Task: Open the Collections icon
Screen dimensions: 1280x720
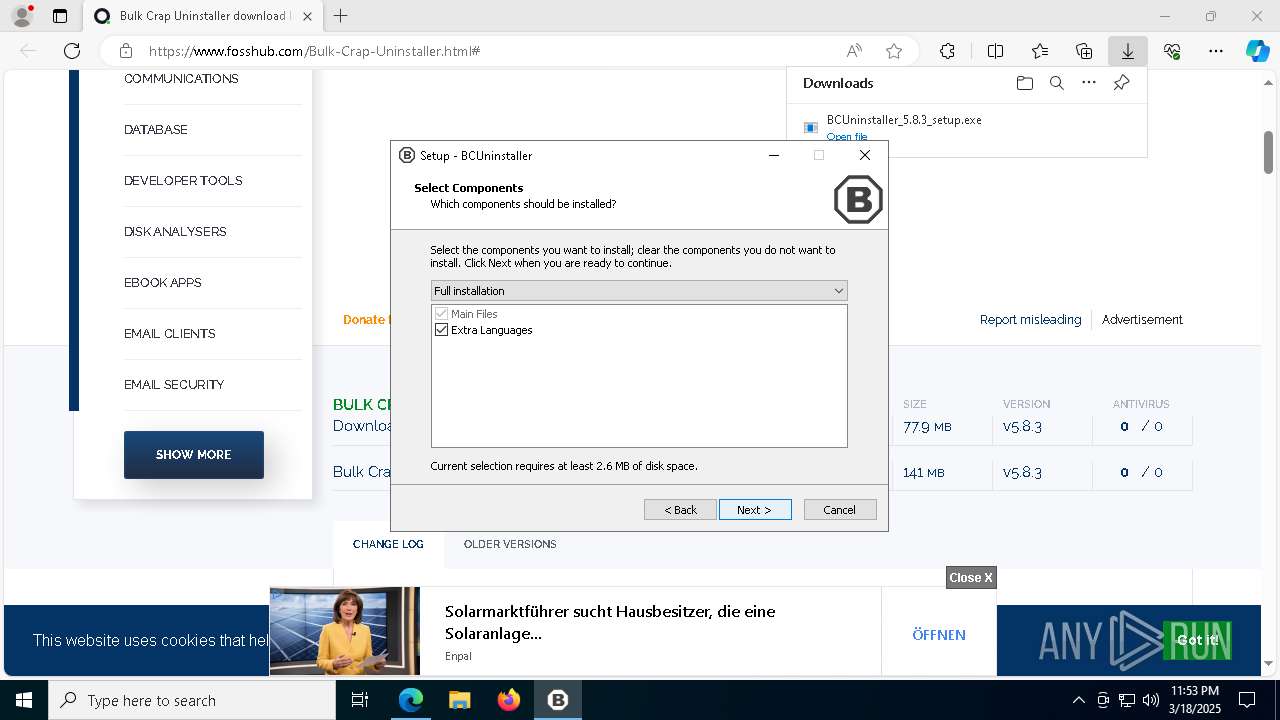Action: [x=1084, y=51]
